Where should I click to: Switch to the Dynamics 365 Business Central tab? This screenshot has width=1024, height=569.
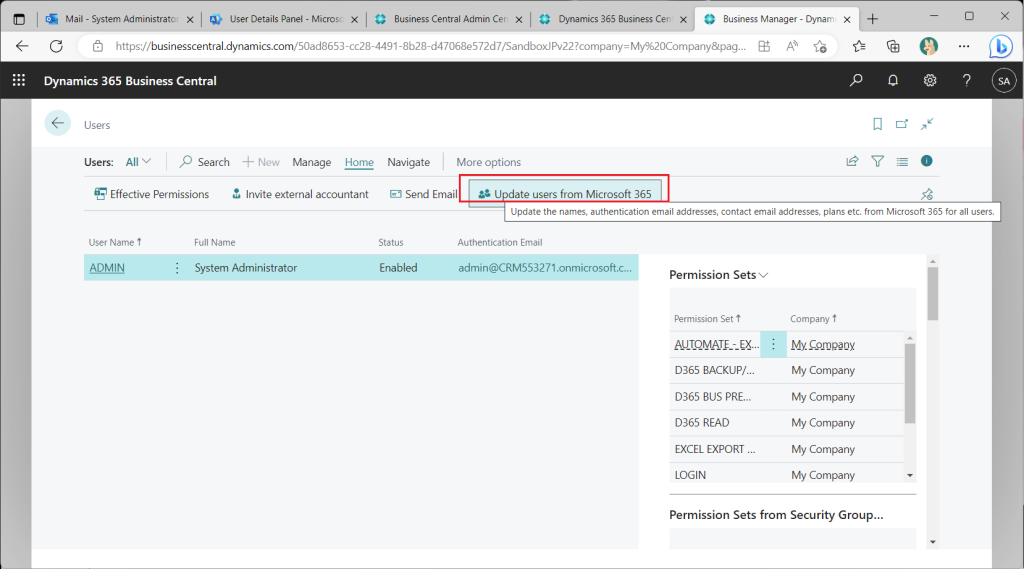[x=613, y=19]
